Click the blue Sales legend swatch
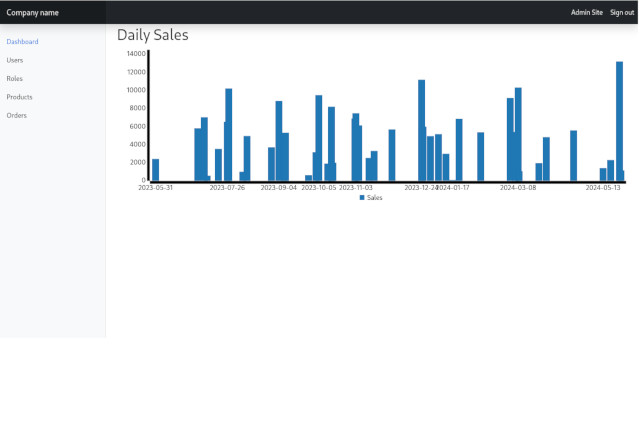This screenshot has height=422, width=640. (x=362, y=198)
